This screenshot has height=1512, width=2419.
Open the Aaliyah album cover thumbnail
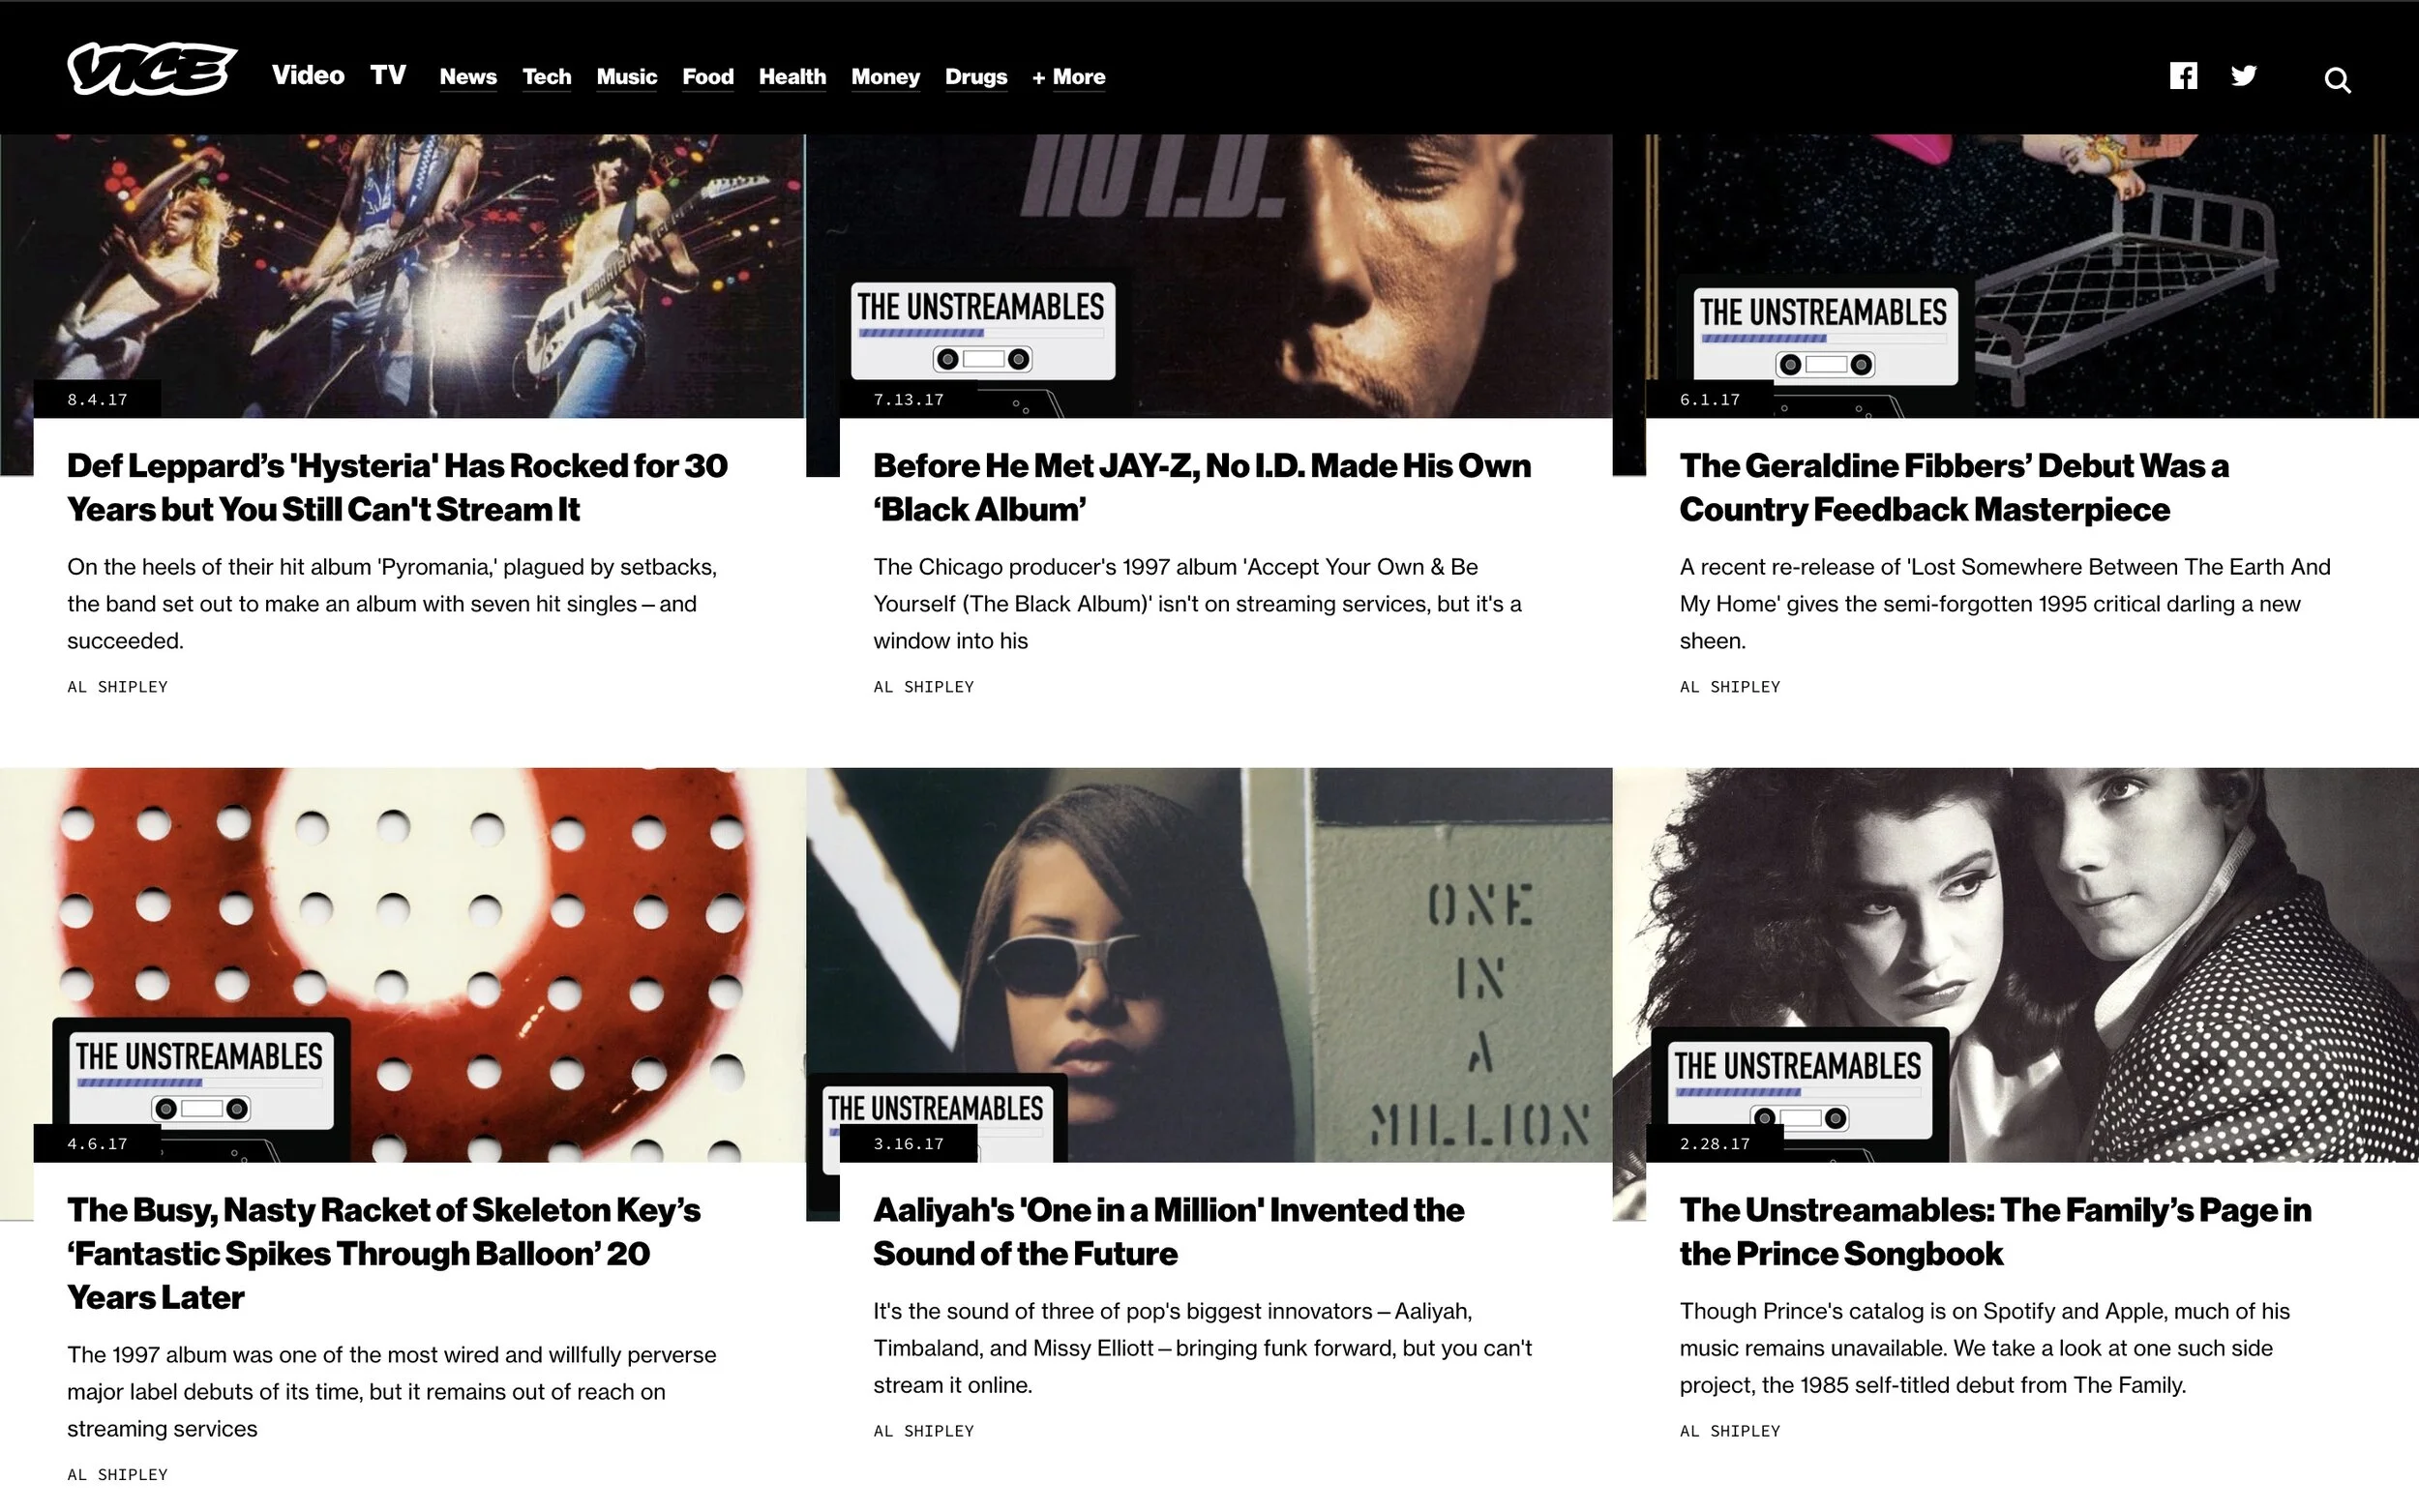[x=1209, y=965]
